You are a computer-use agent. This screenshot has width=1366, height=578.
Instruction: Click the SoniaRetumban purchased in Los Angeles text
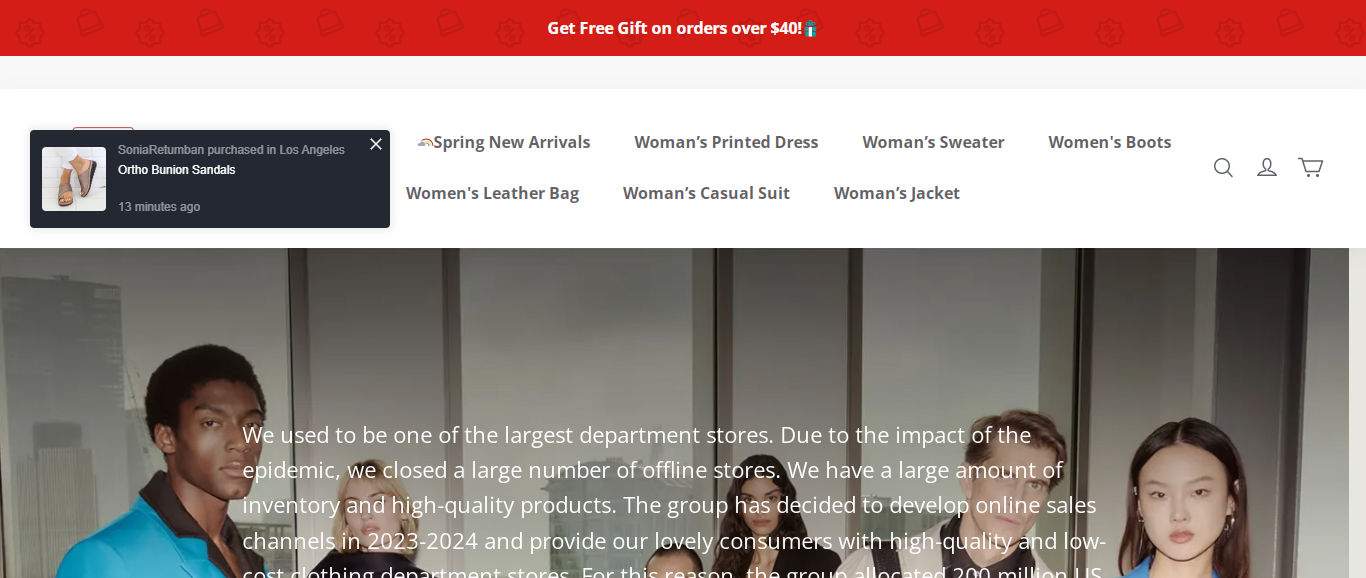click(x=231, y=150)
